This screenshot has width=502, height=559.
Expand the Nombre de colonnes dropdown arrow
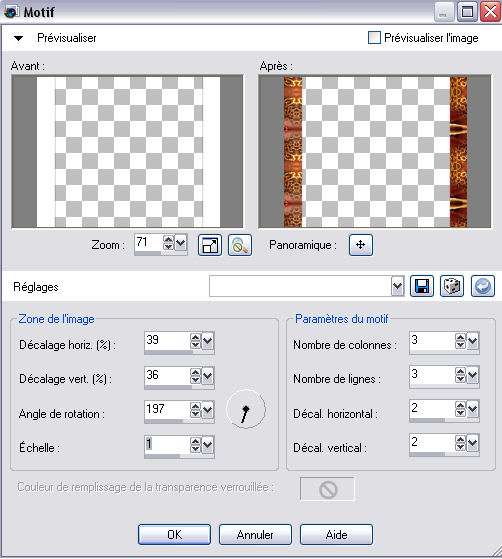472,341
